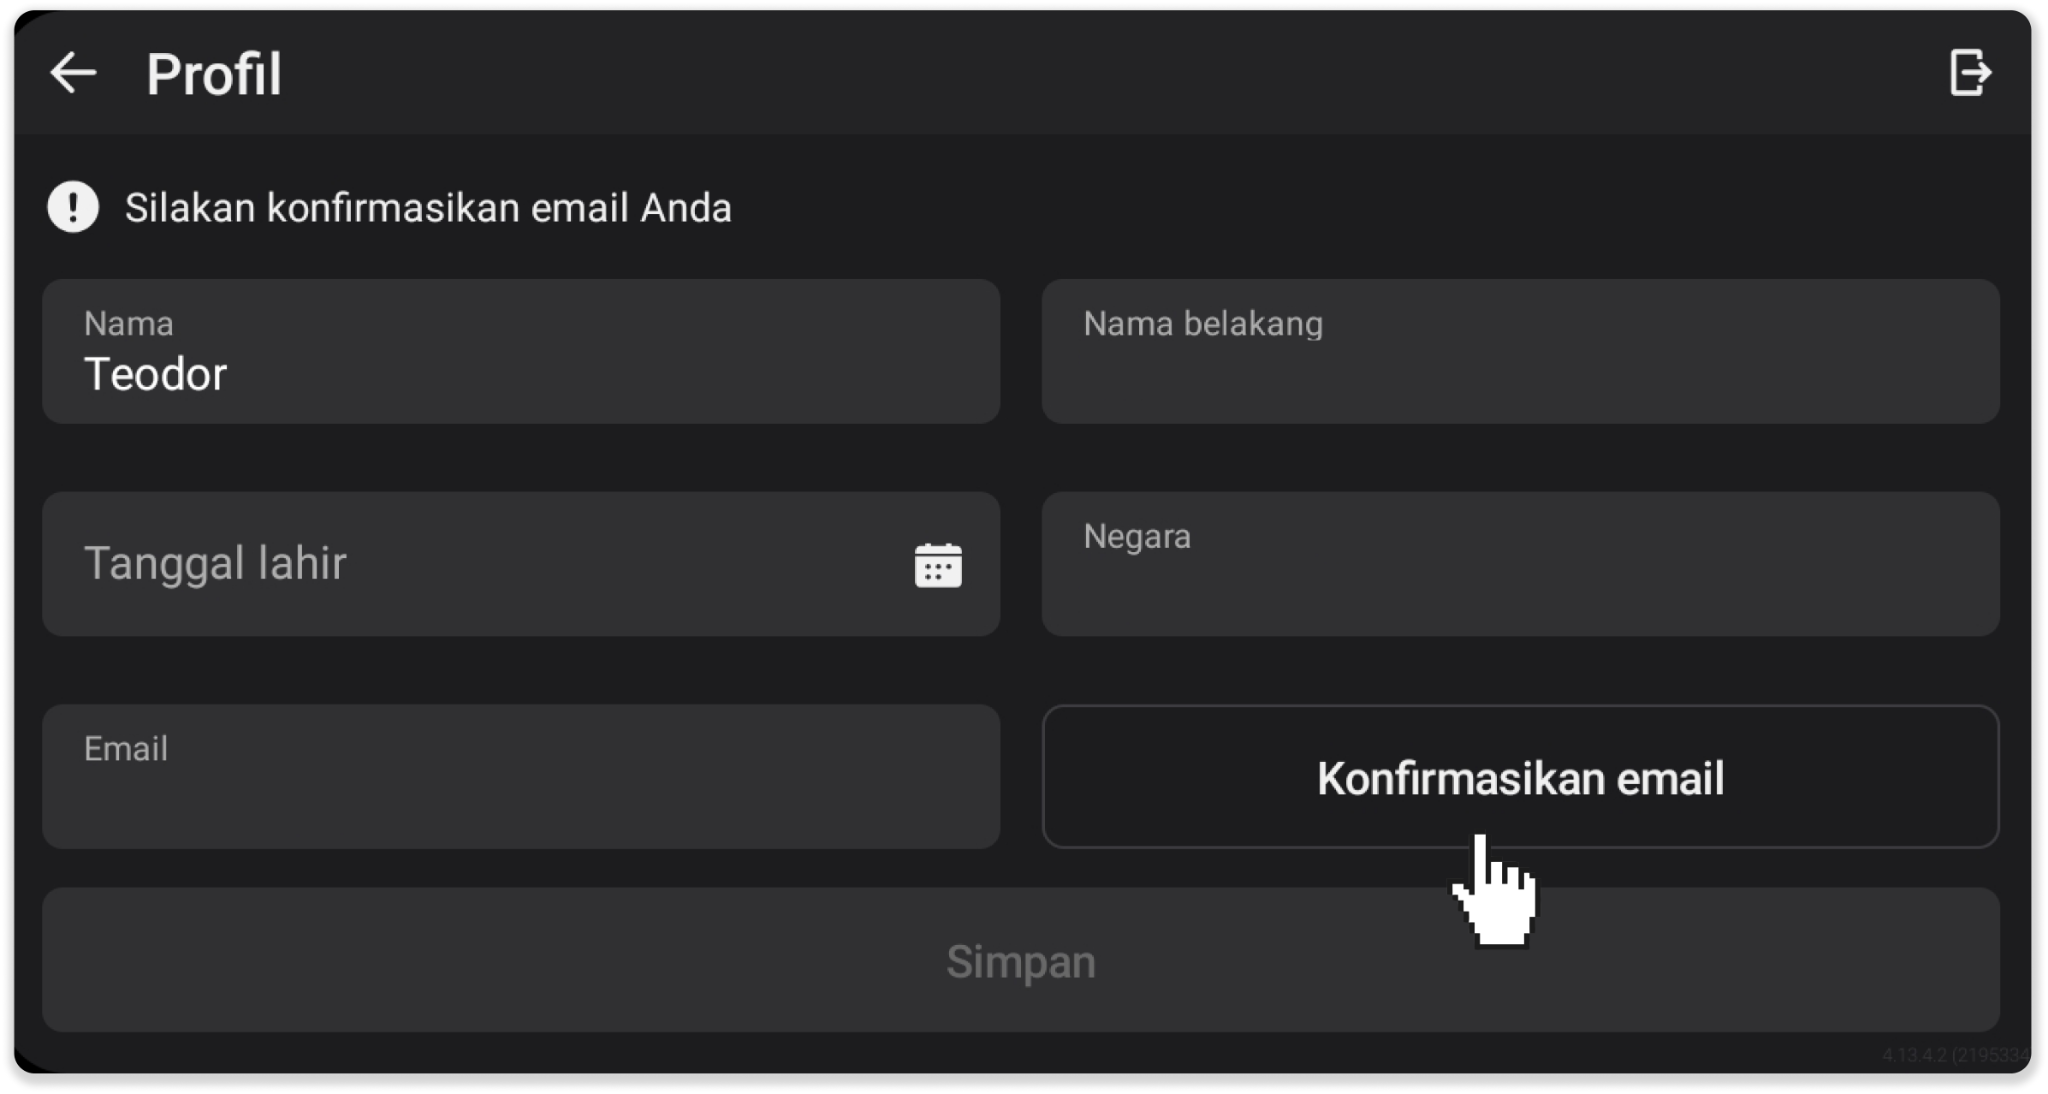The height and width of the screenshot is (1094, 2048).
Task: Focus the Nama input field
Action: 521,351
